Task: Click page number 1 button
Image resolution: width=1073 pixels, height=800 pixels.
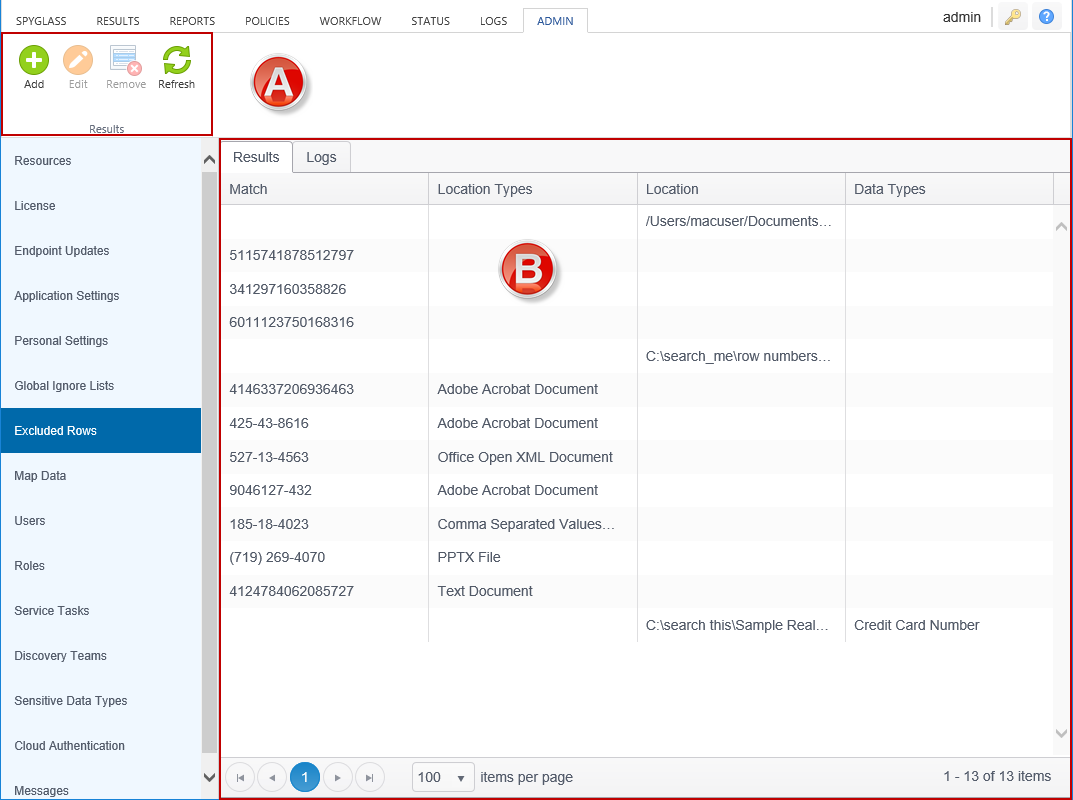Action: click(x=305, y=777)
